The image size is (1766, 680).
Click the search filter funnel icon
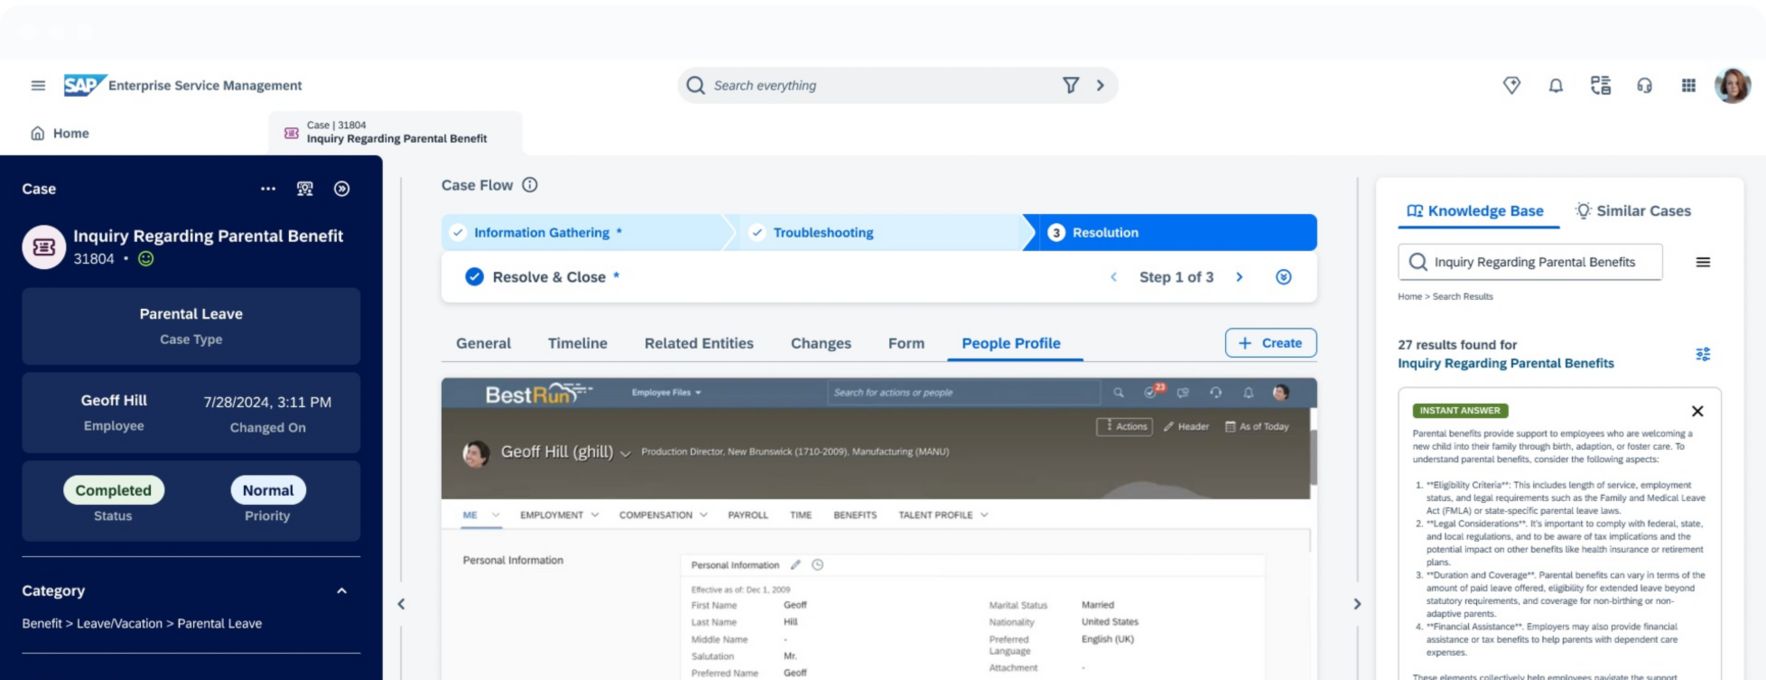(1070, 86)
